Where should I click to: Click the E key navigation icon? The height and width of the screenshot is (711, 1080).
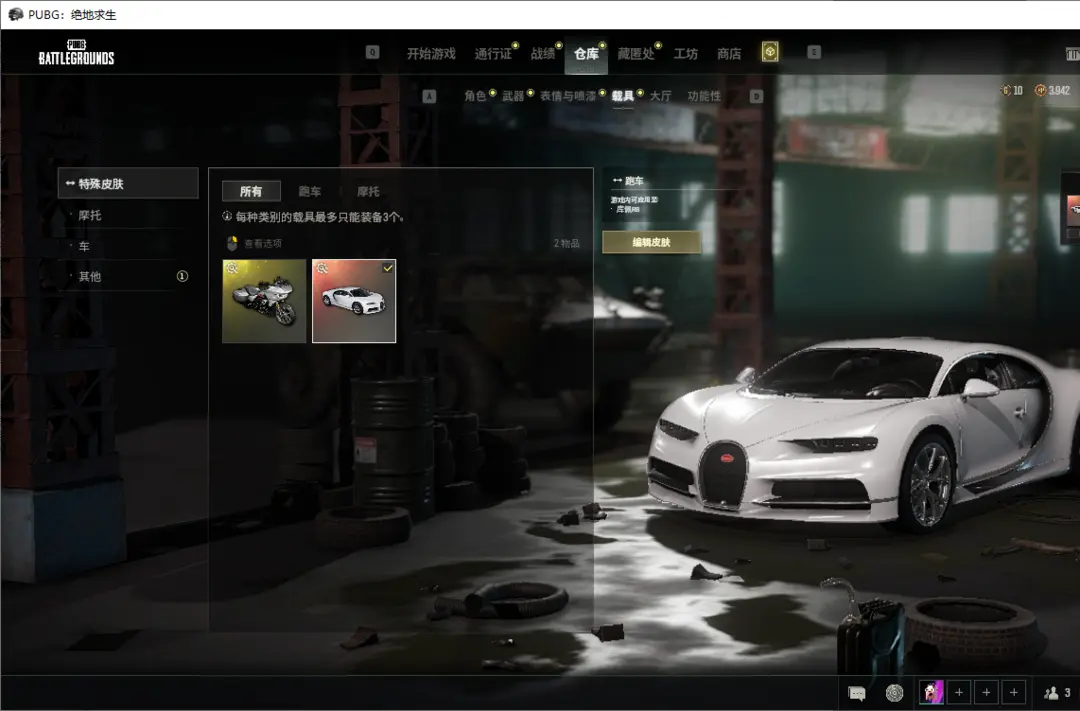[813, 52]
